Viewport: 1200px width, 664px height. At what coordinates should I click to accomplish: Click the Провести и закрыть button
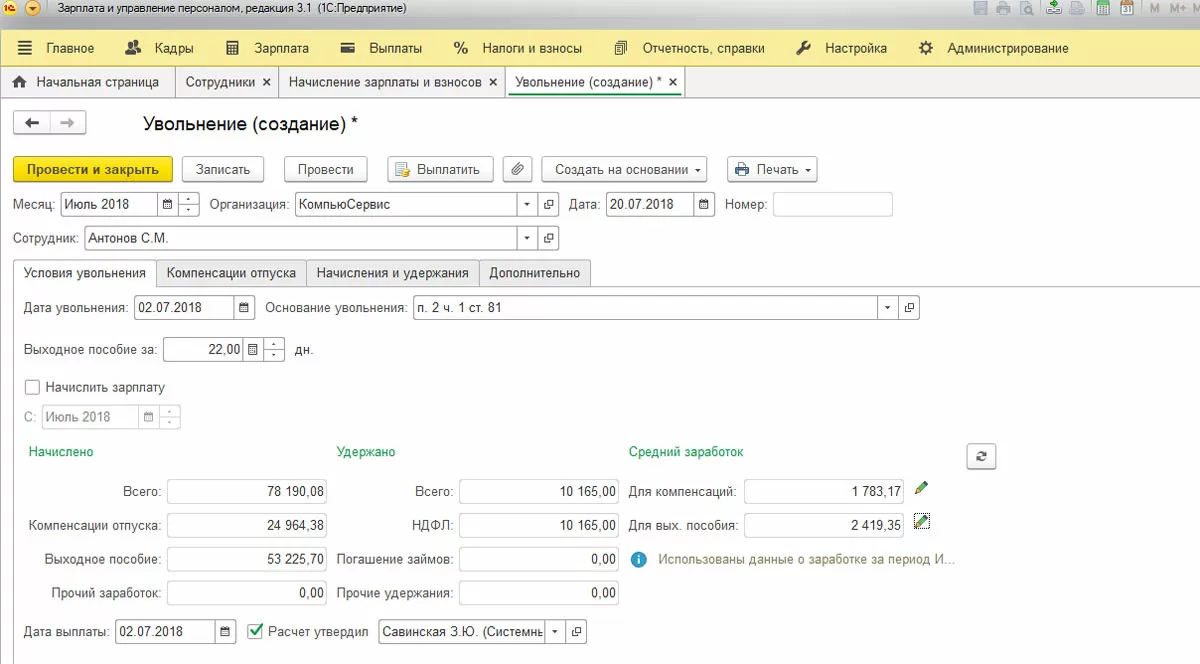click(93, 169)
